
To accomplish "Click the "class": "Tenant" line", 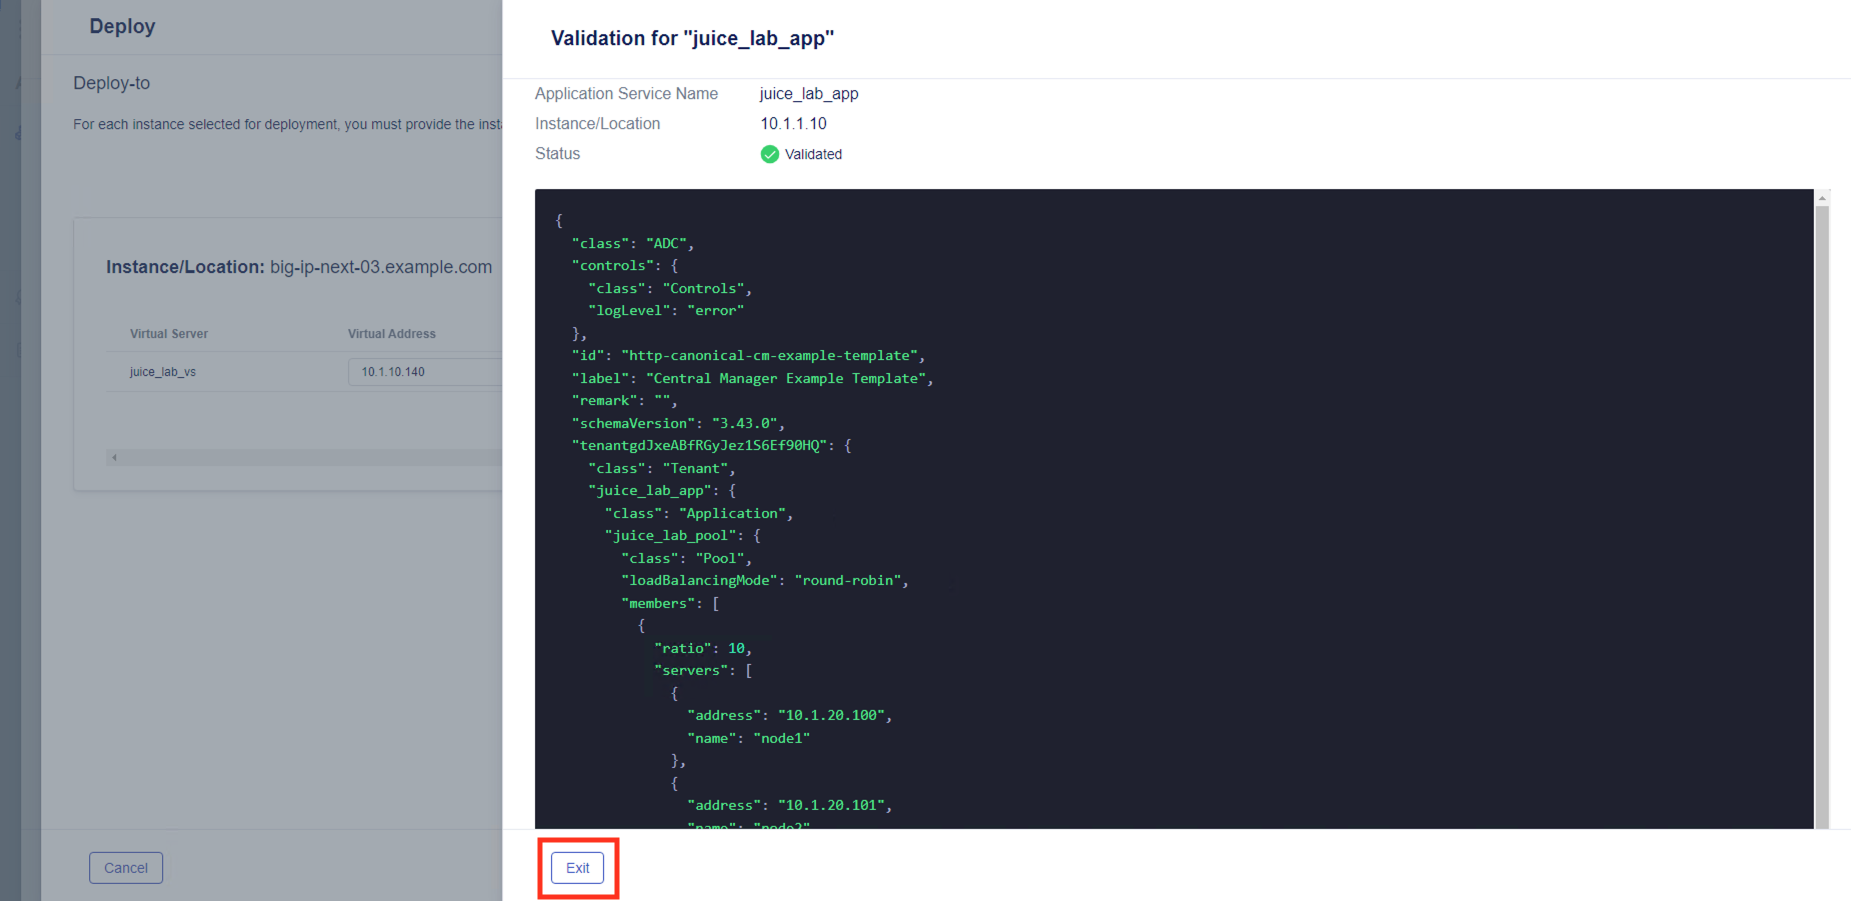I will [x=662, y=468].
